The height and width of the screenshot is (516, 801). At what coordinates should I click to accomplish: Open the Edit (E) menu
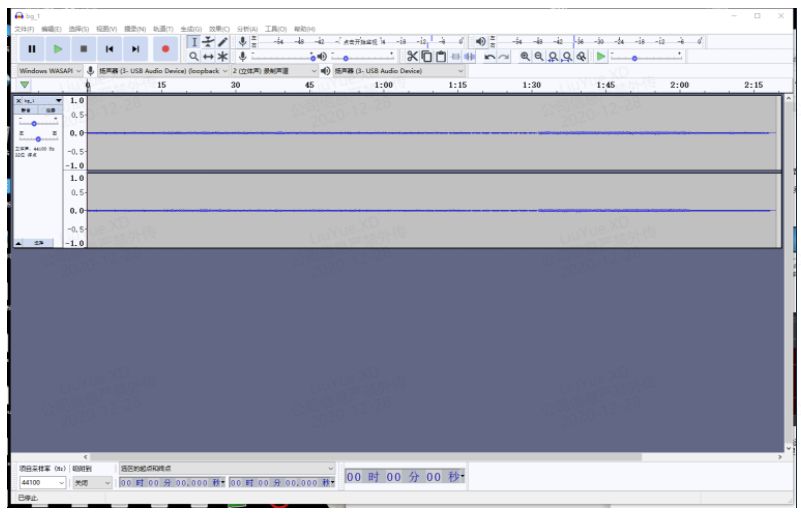point(51,29)
